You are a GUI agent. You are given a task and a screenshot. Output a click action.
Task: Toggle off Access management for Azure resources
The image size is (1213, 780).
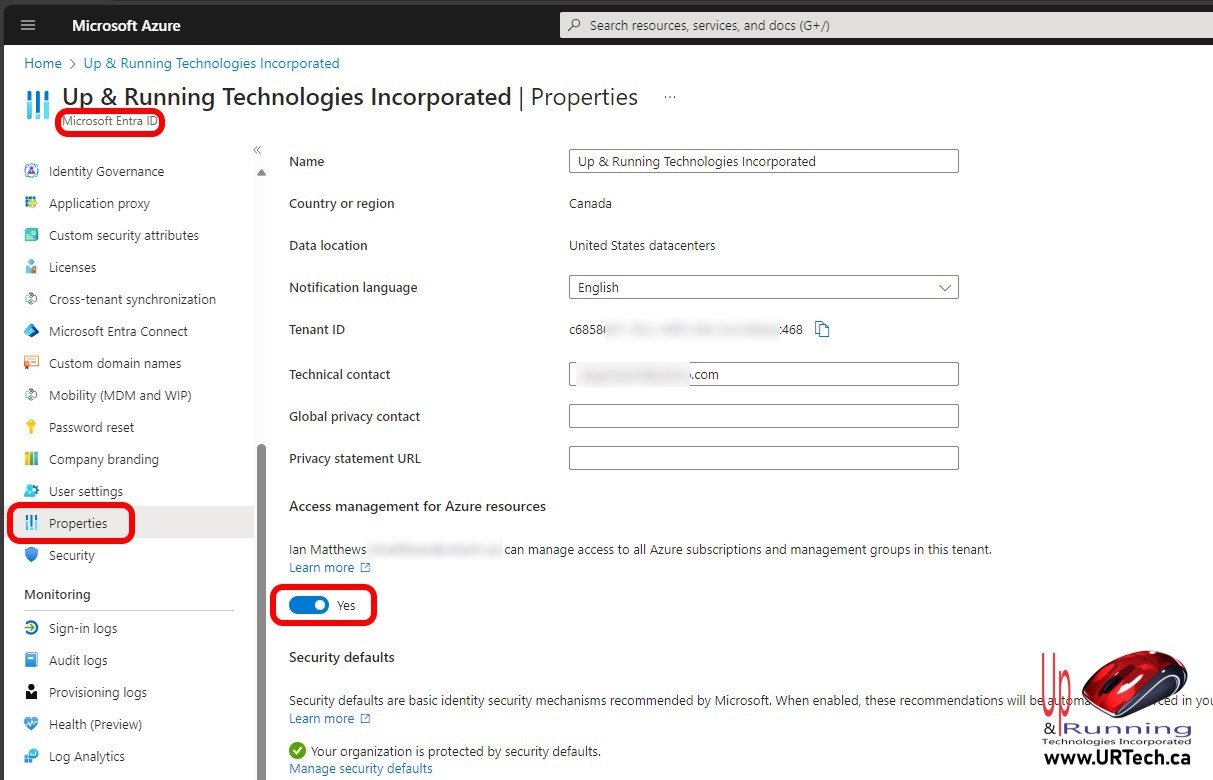(x=309, y=605)
